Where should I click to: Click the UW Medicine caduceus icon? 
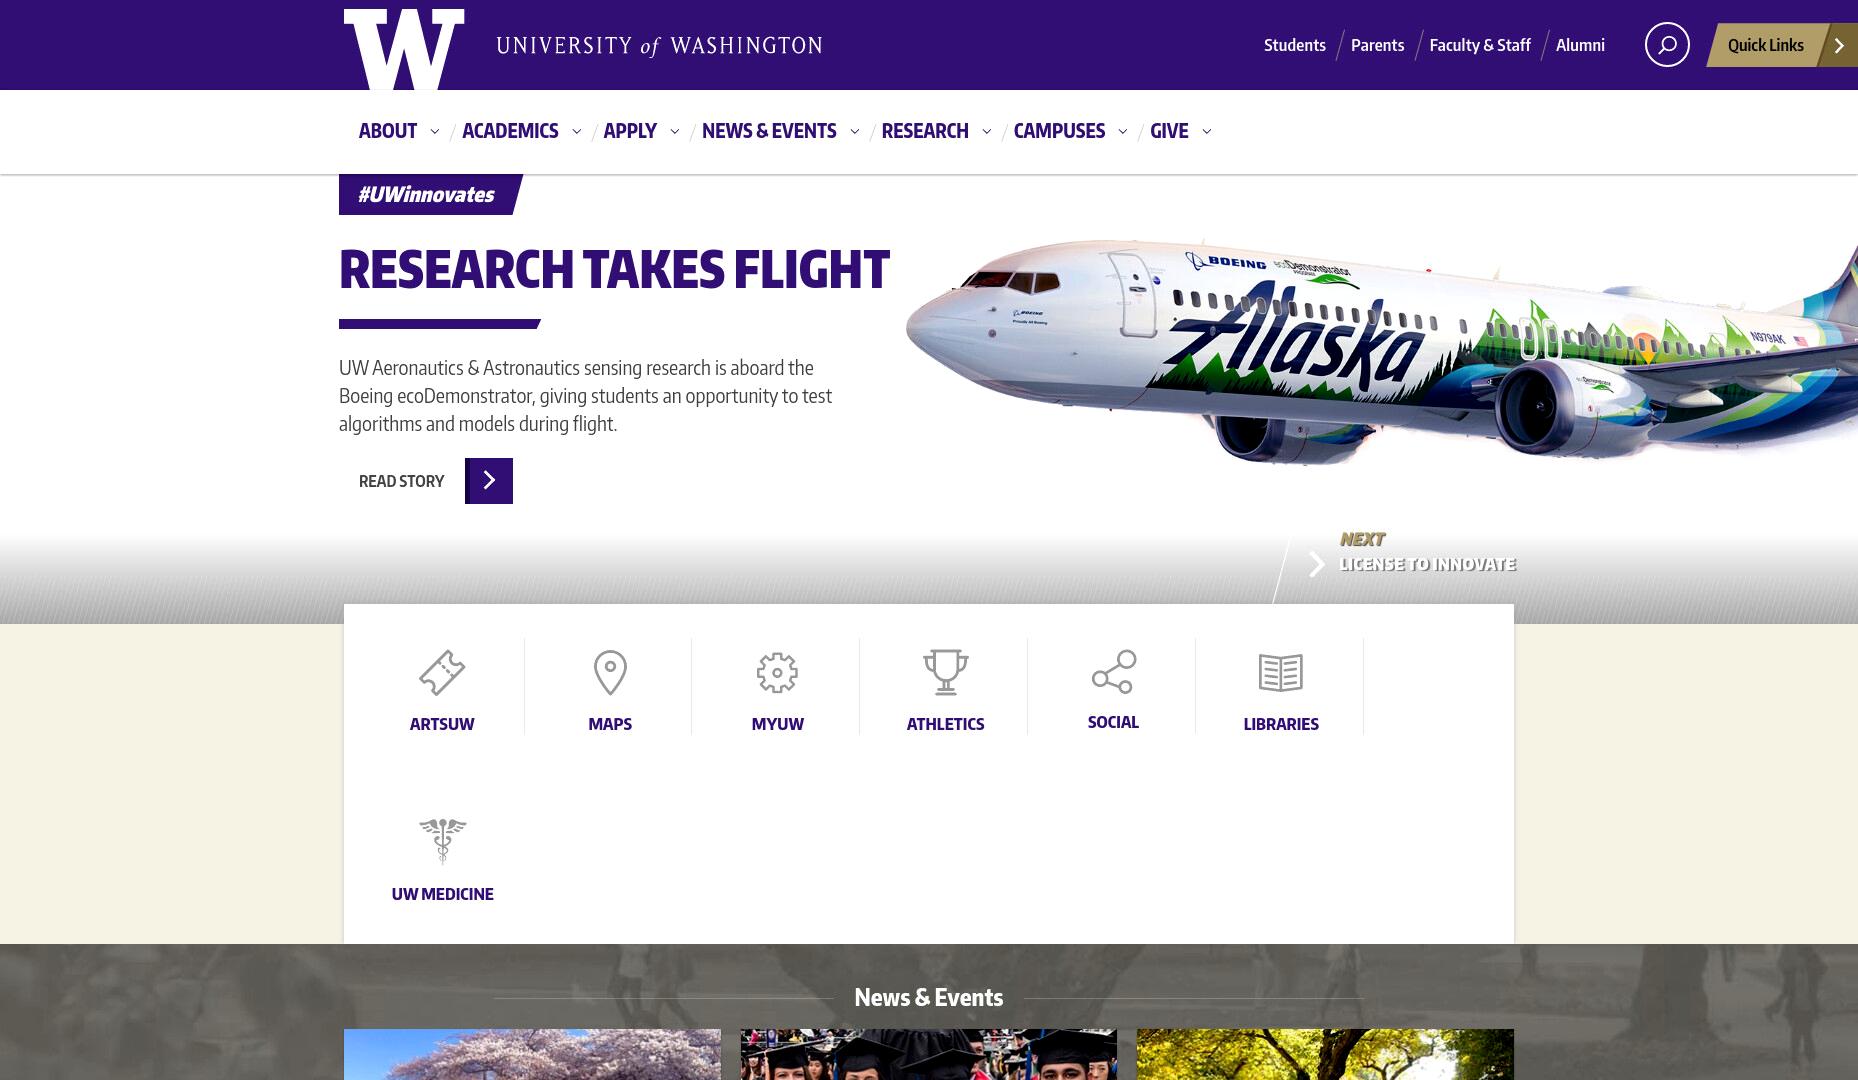tap(442, 841)
